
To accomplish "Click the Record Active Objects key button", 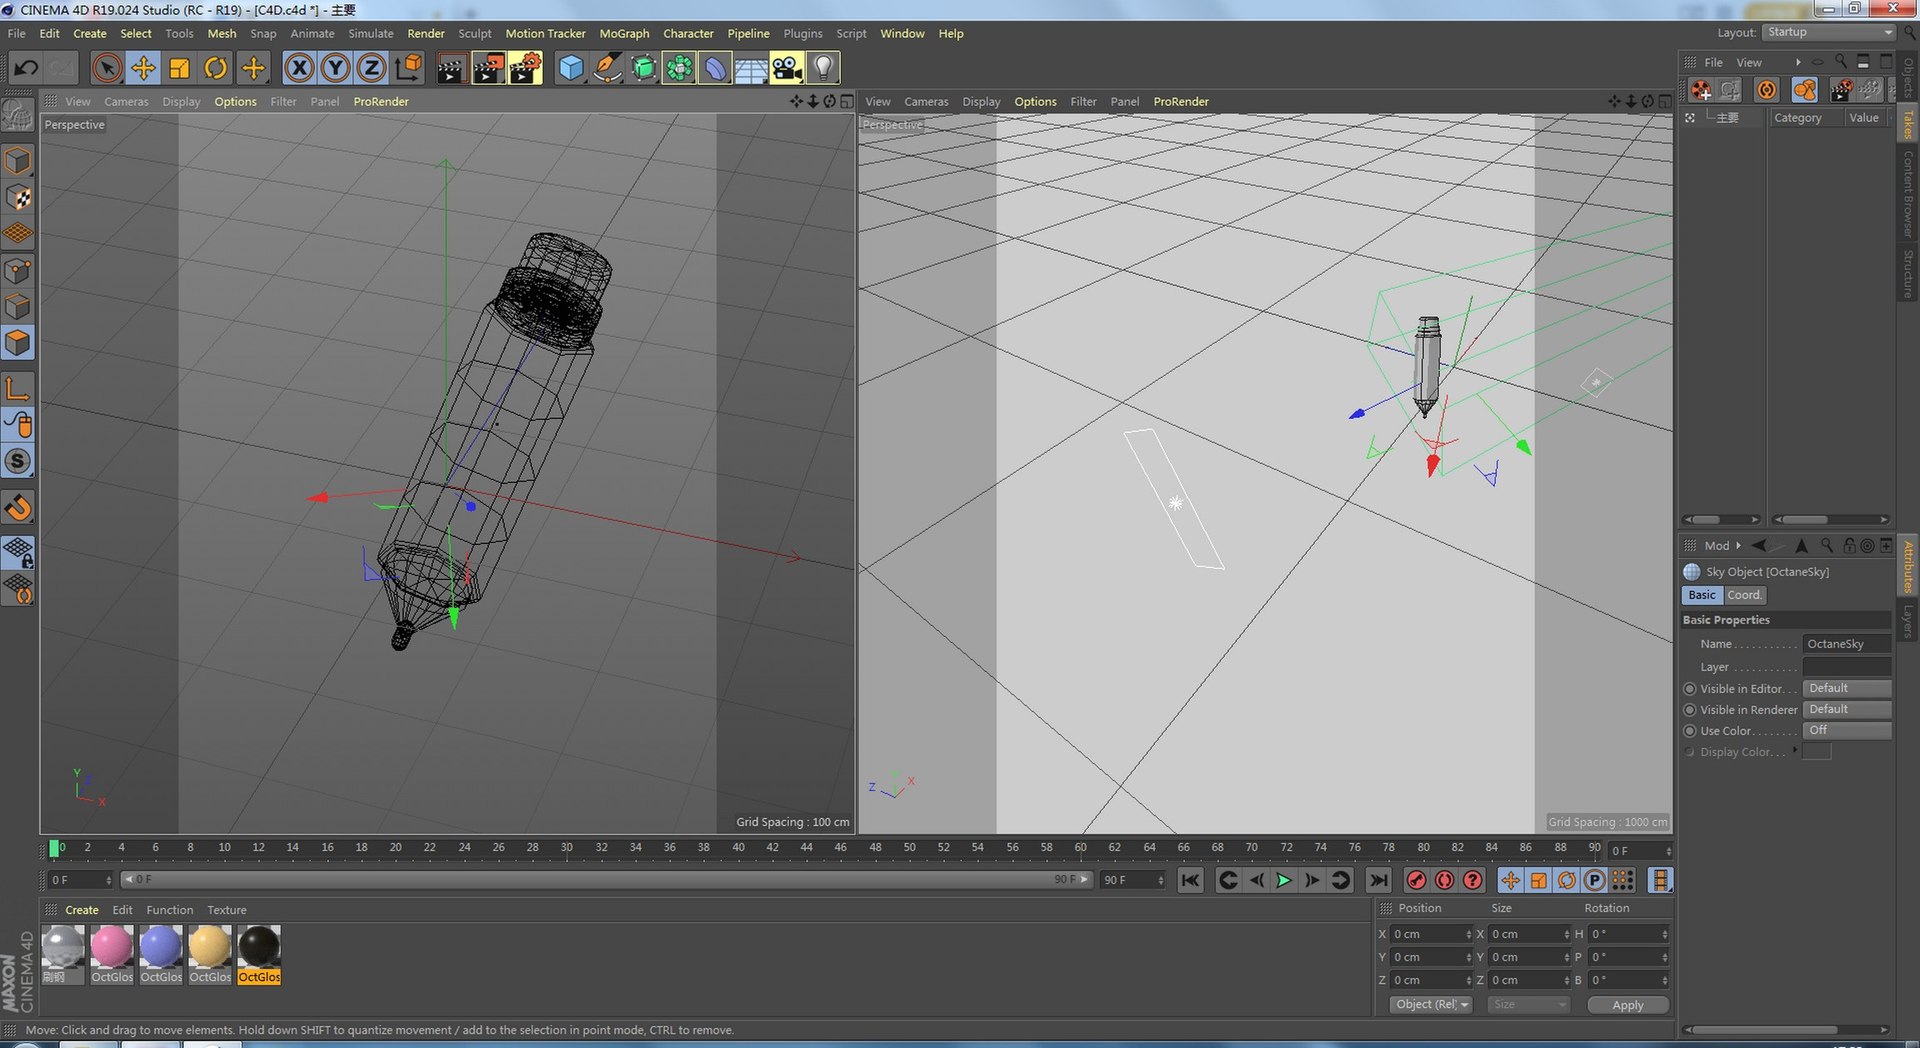I will point(1415,880).
